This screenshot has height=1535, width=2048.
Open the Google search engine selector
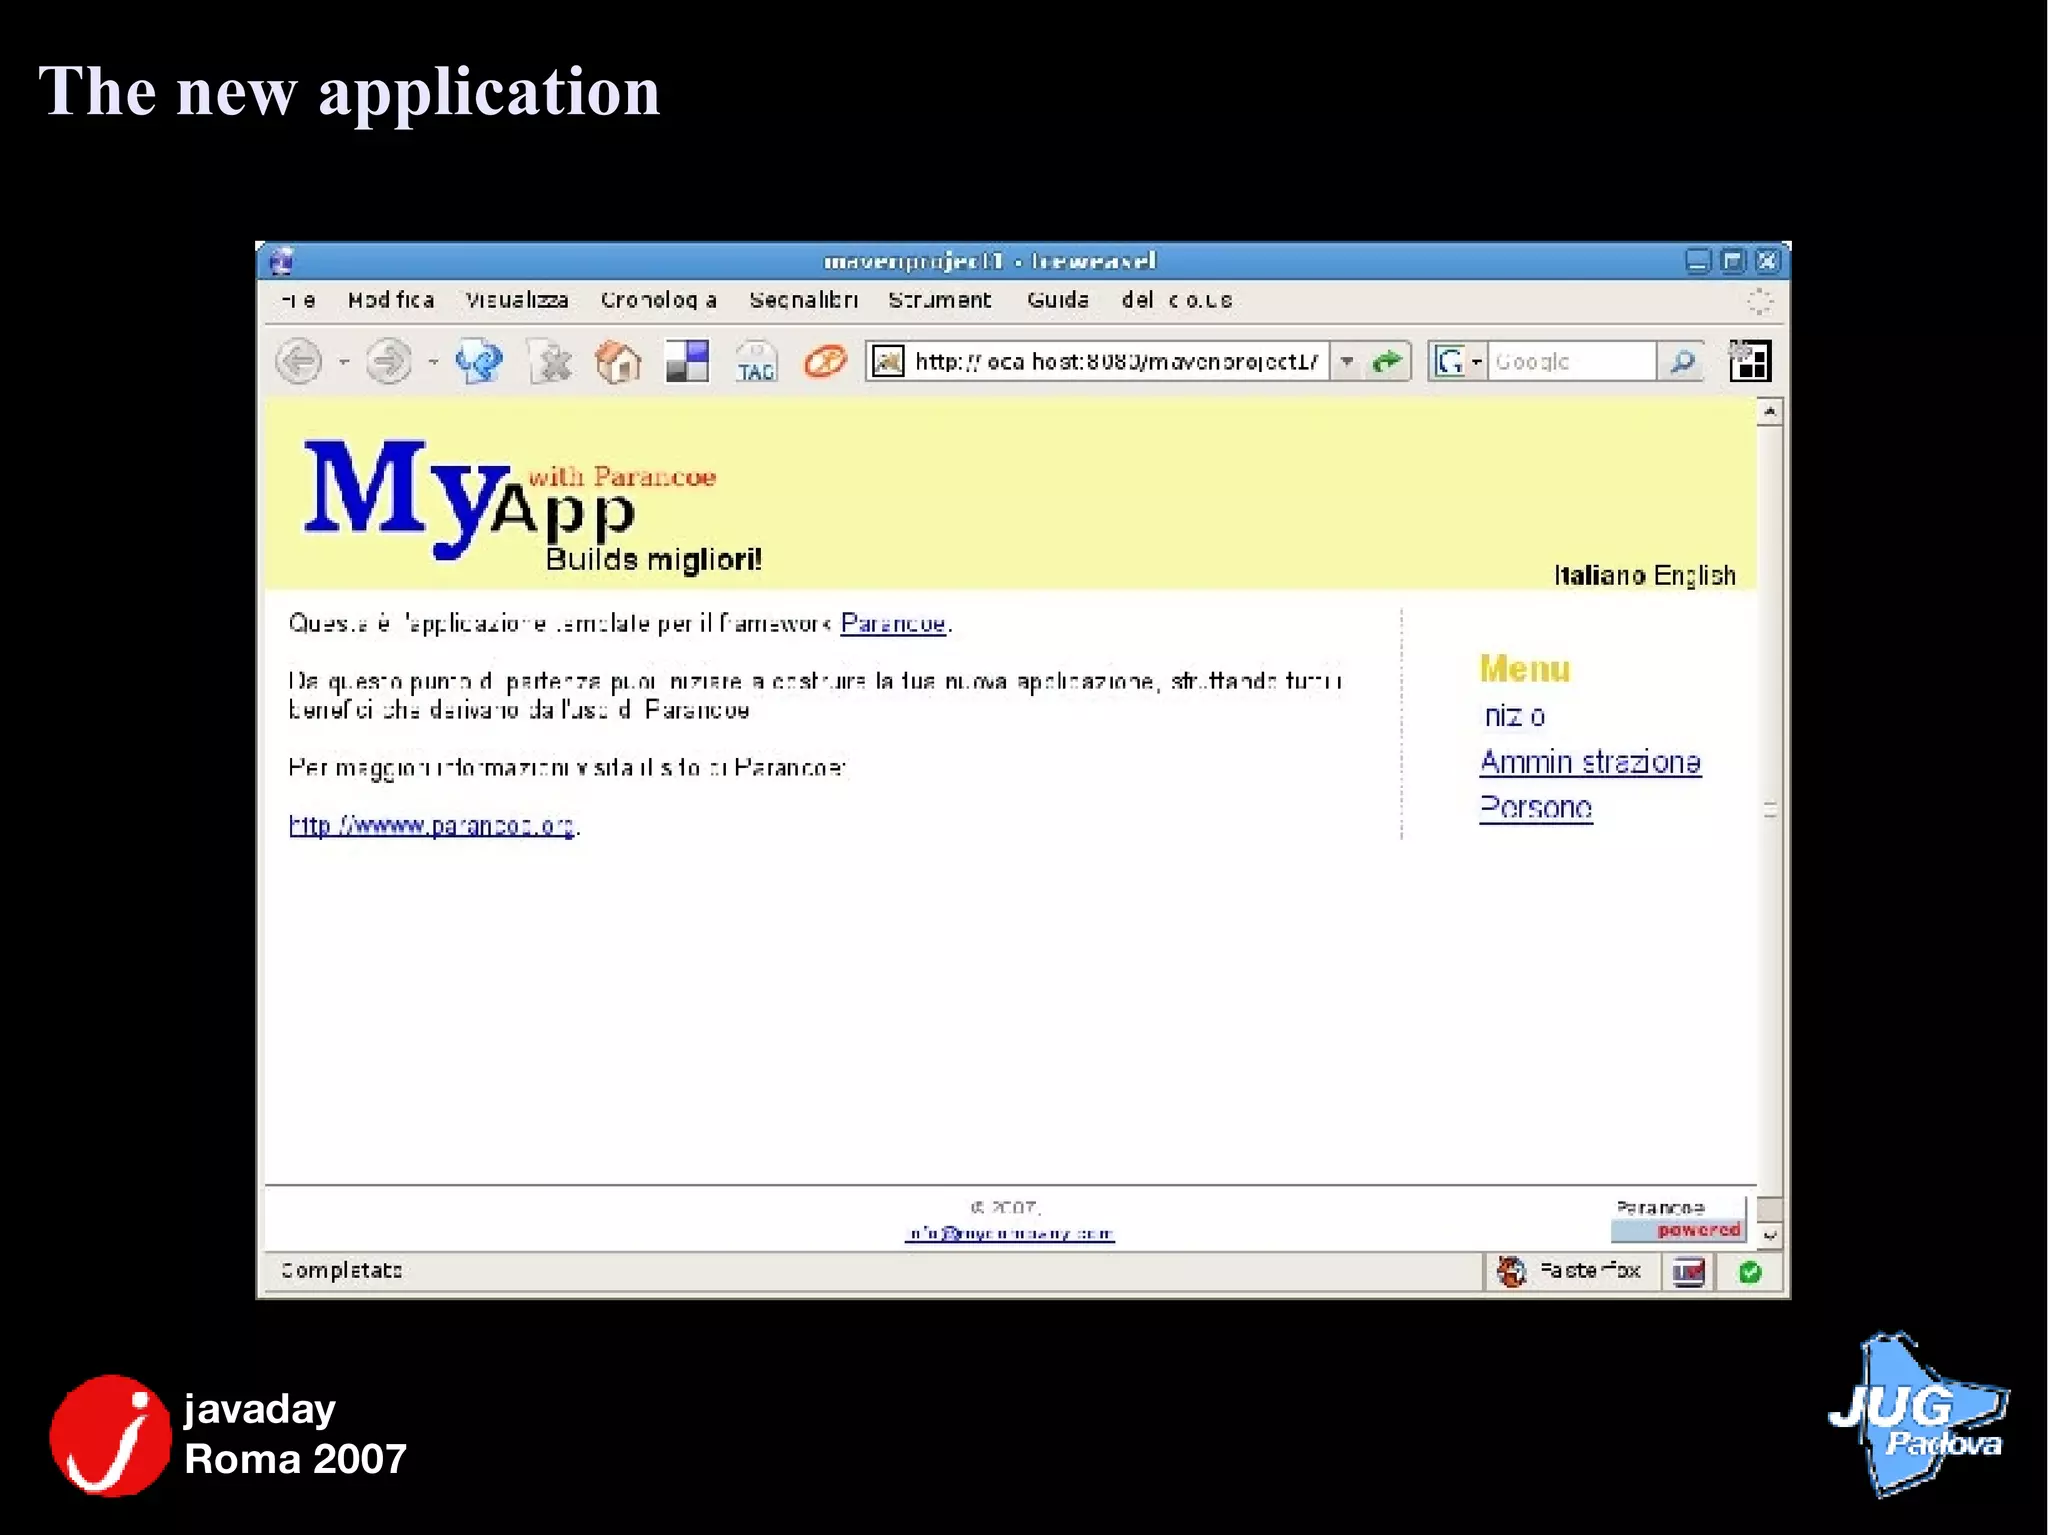1458,361
